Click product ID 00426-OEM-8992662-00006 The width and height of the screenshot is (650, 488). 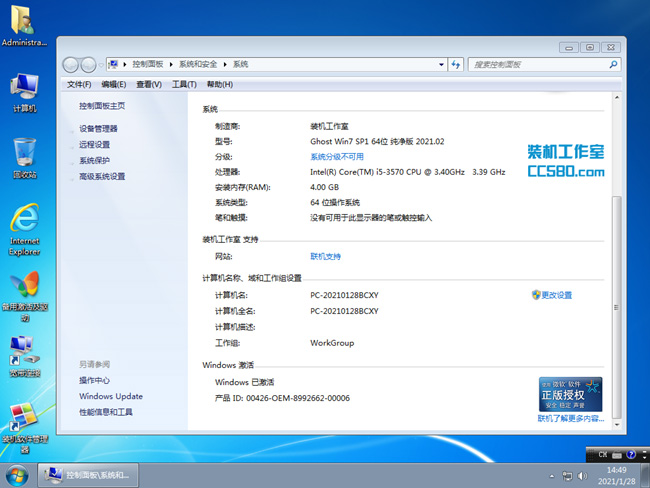298,398
